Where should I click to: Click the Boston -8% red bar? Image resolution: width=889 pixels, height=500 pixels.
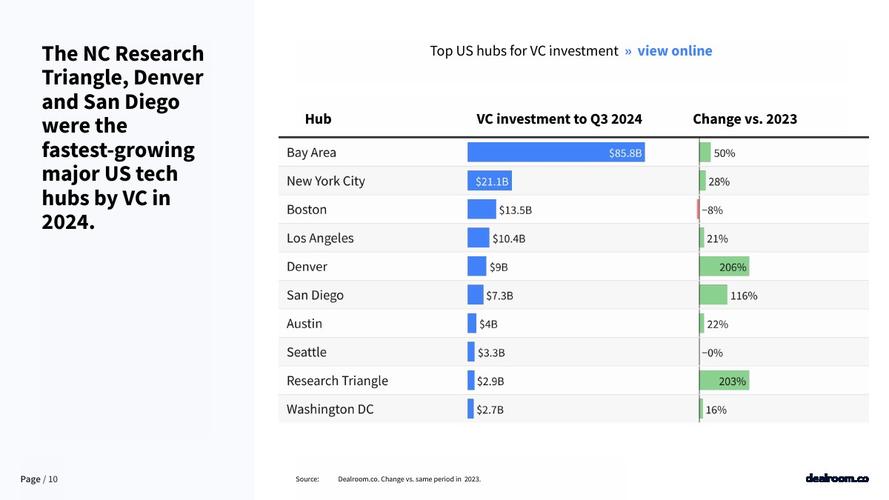[698, 210]
